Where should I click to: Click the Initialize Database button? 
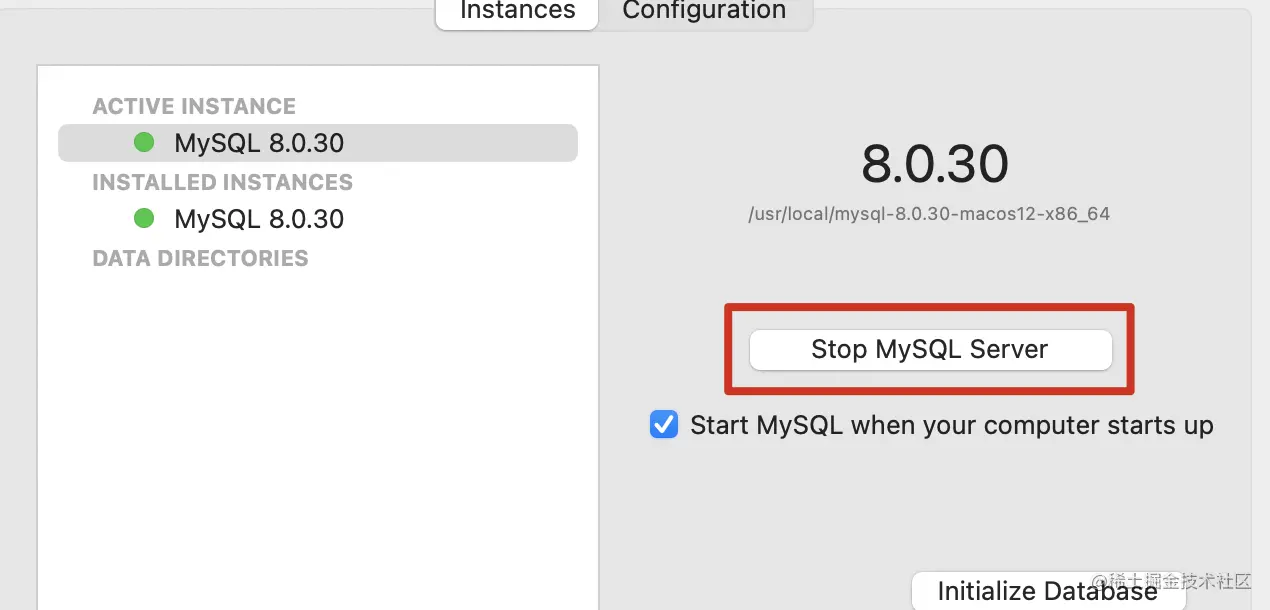pos(1047,591)
